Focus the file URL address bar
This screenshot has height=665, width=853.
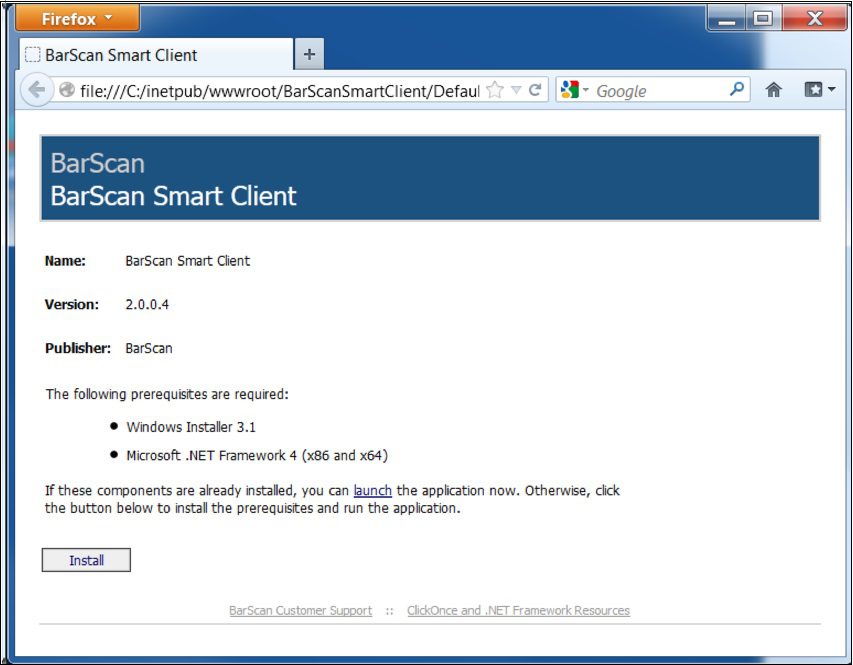point(280,90)
